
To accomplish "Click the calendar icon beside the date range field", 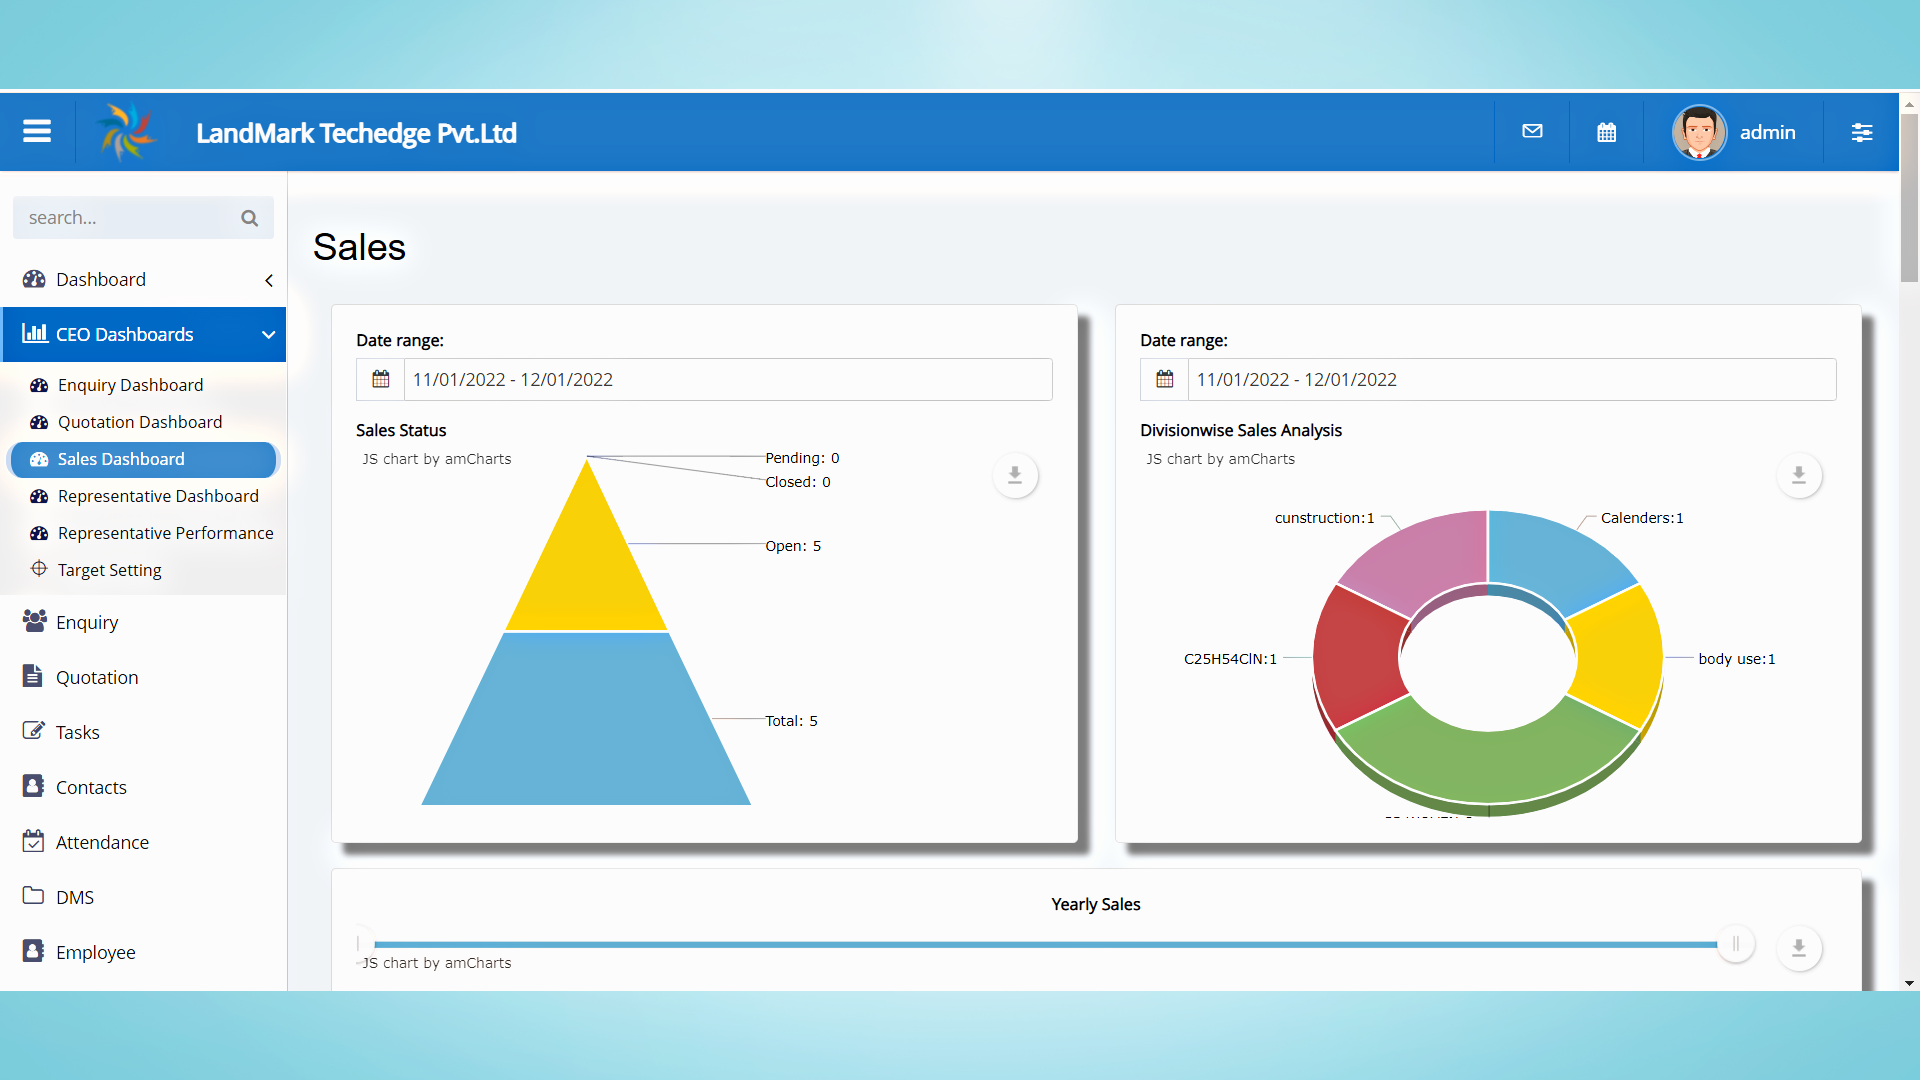I will (380, 379).
